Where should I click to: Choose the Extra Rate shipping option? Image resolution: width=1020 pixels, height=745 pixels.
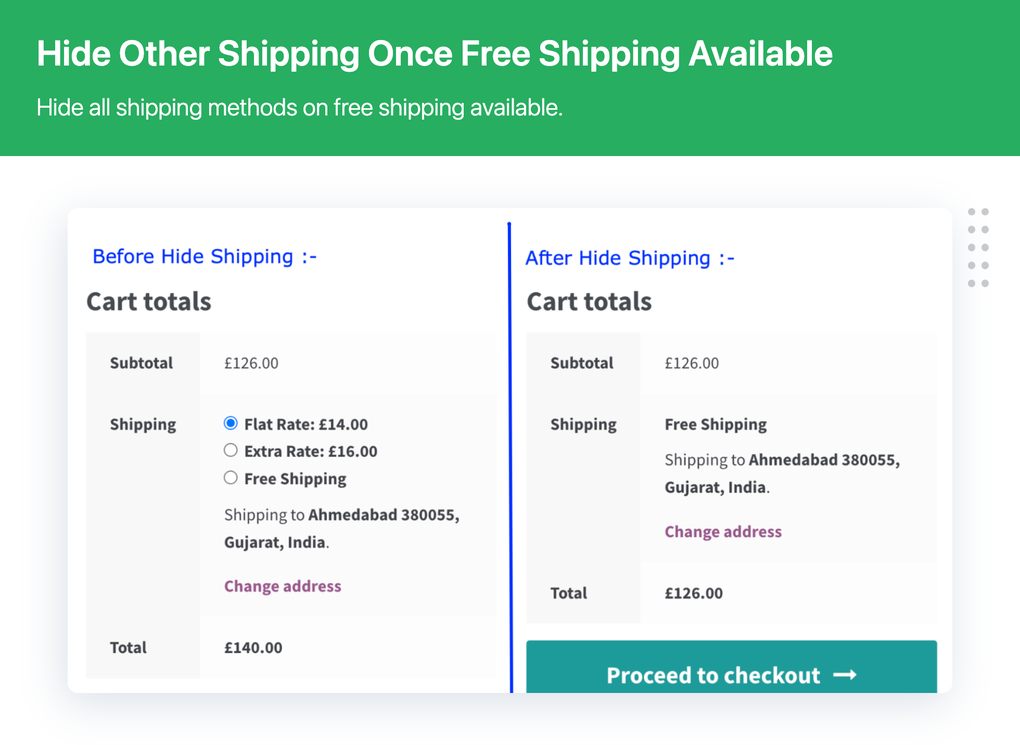(230, 451)
